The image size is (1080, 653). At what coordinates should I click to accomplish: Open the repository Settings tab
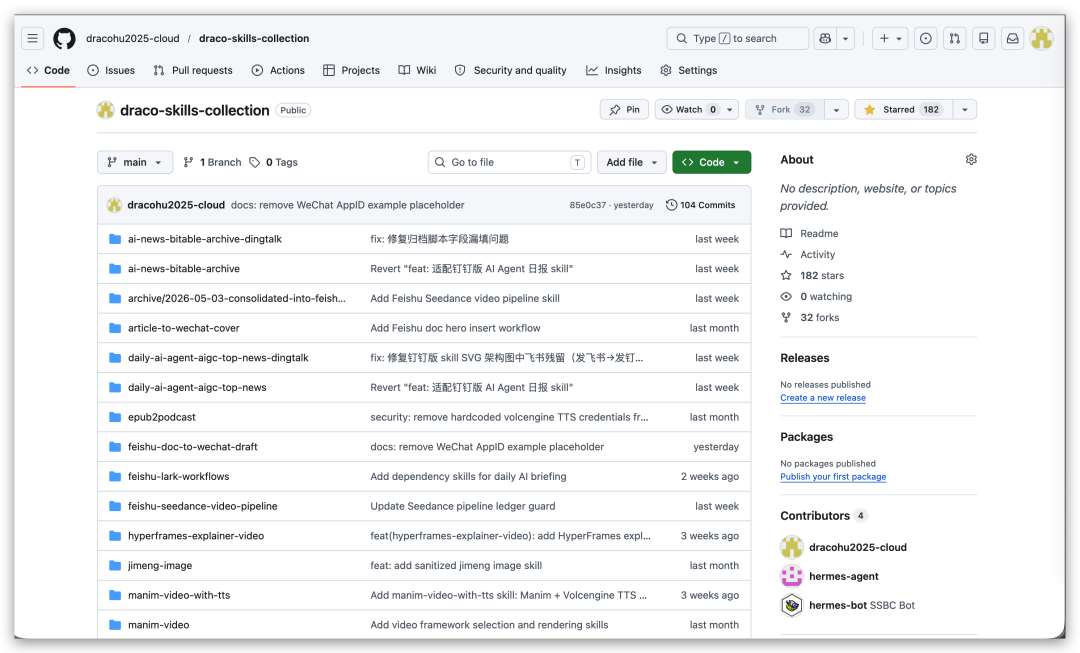[689, 70]
